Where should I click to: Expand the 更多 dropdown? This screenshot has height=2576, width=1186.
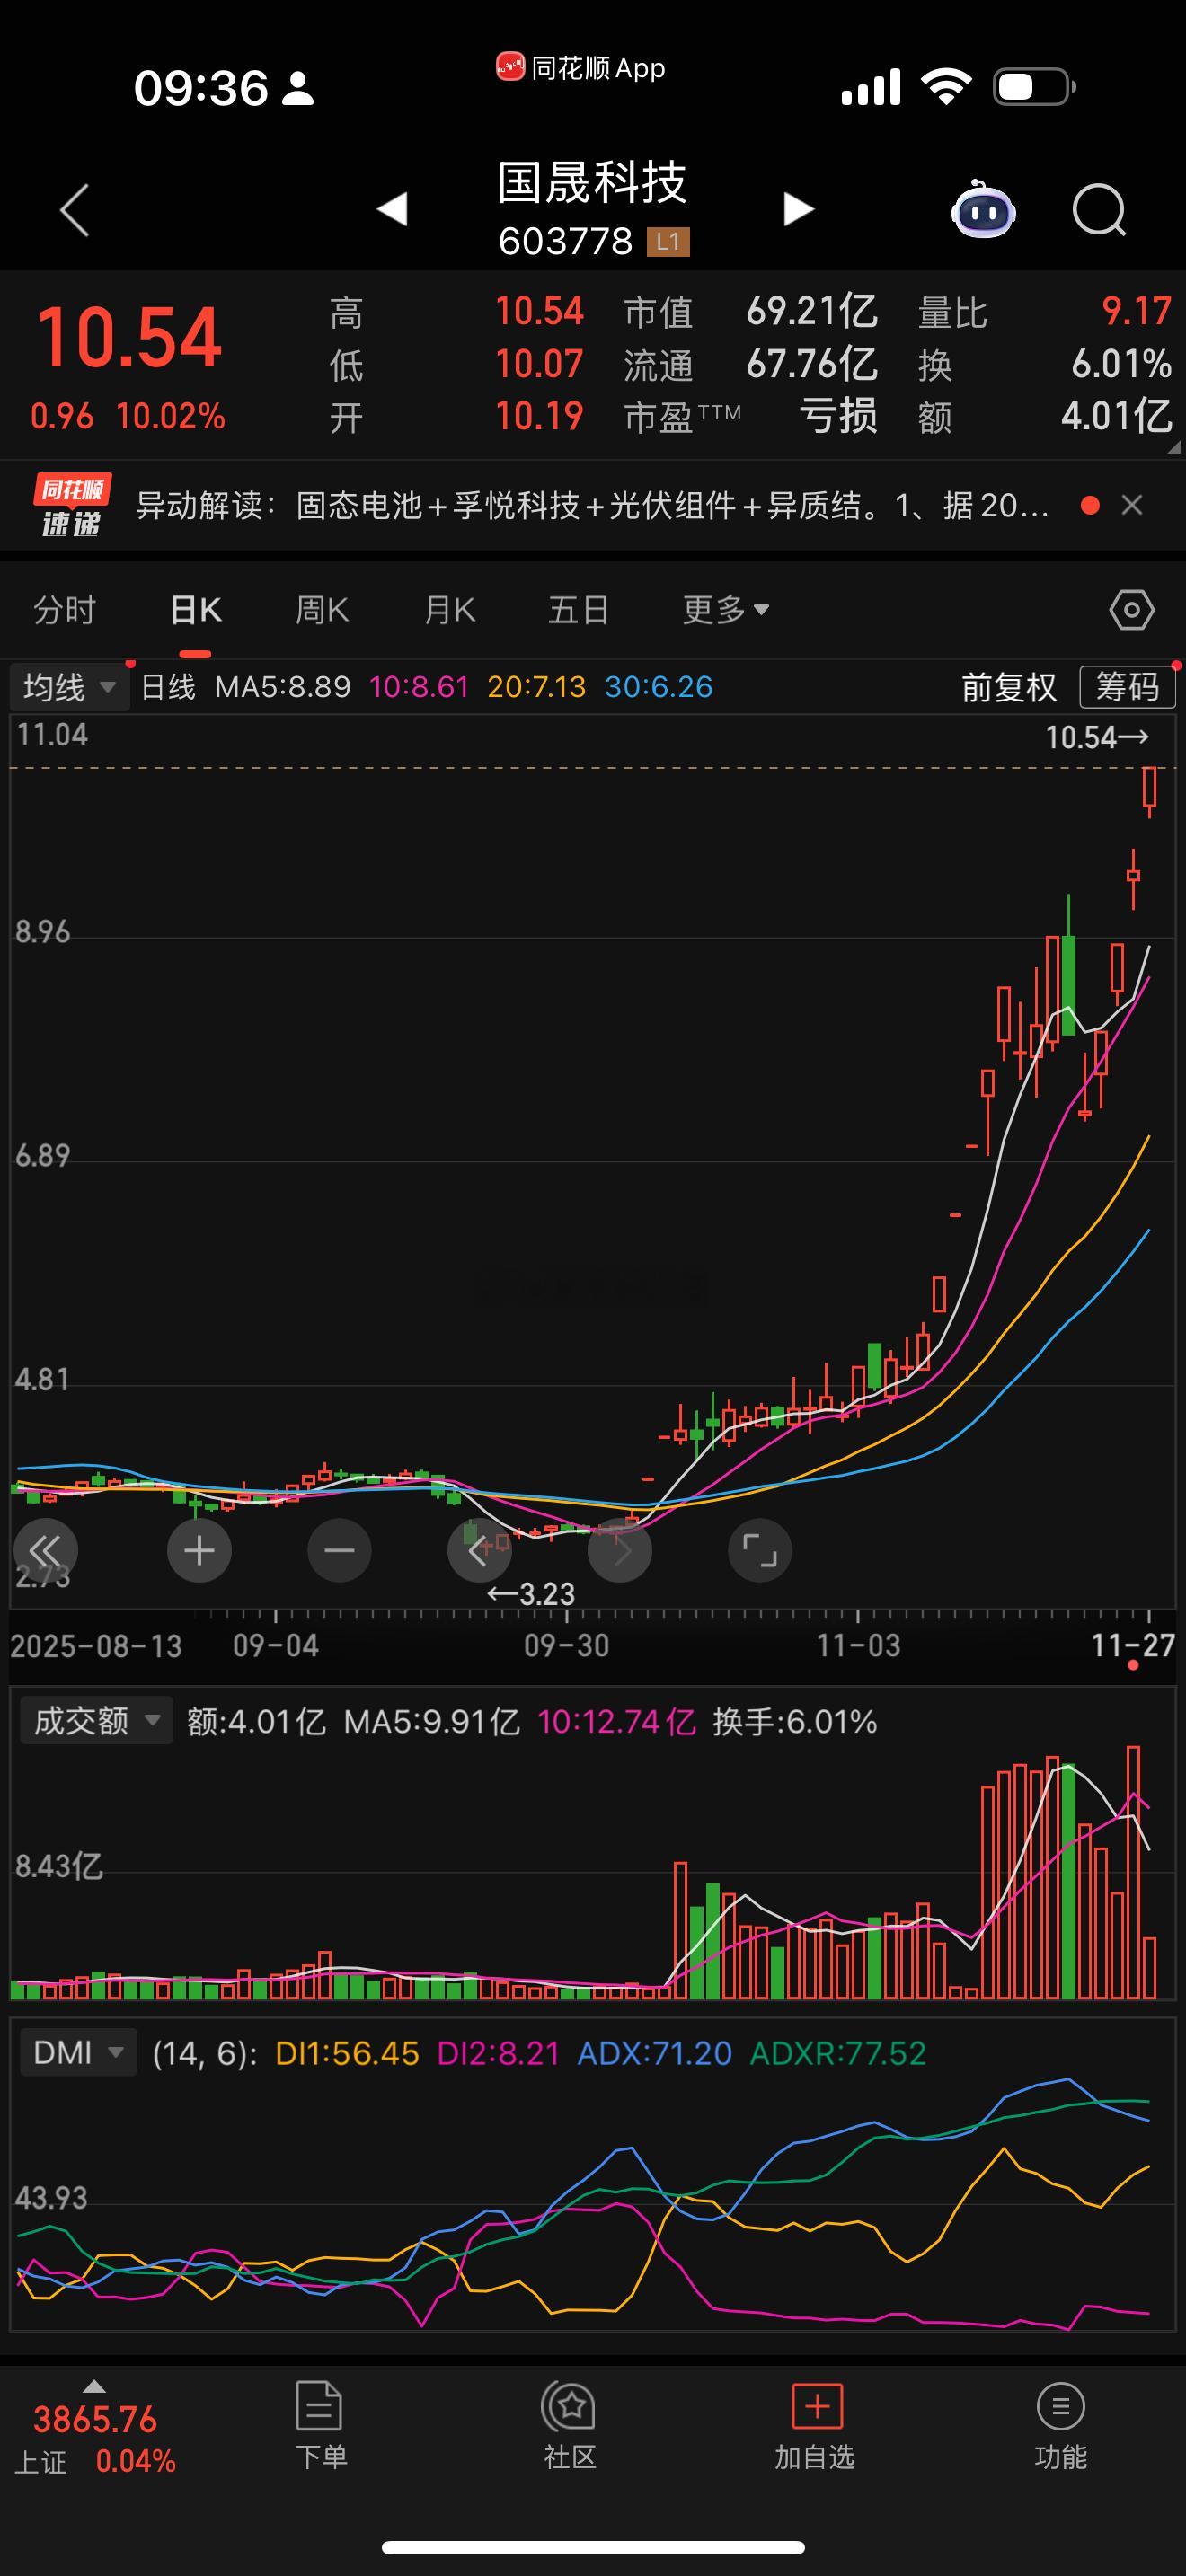coord(726,609)
